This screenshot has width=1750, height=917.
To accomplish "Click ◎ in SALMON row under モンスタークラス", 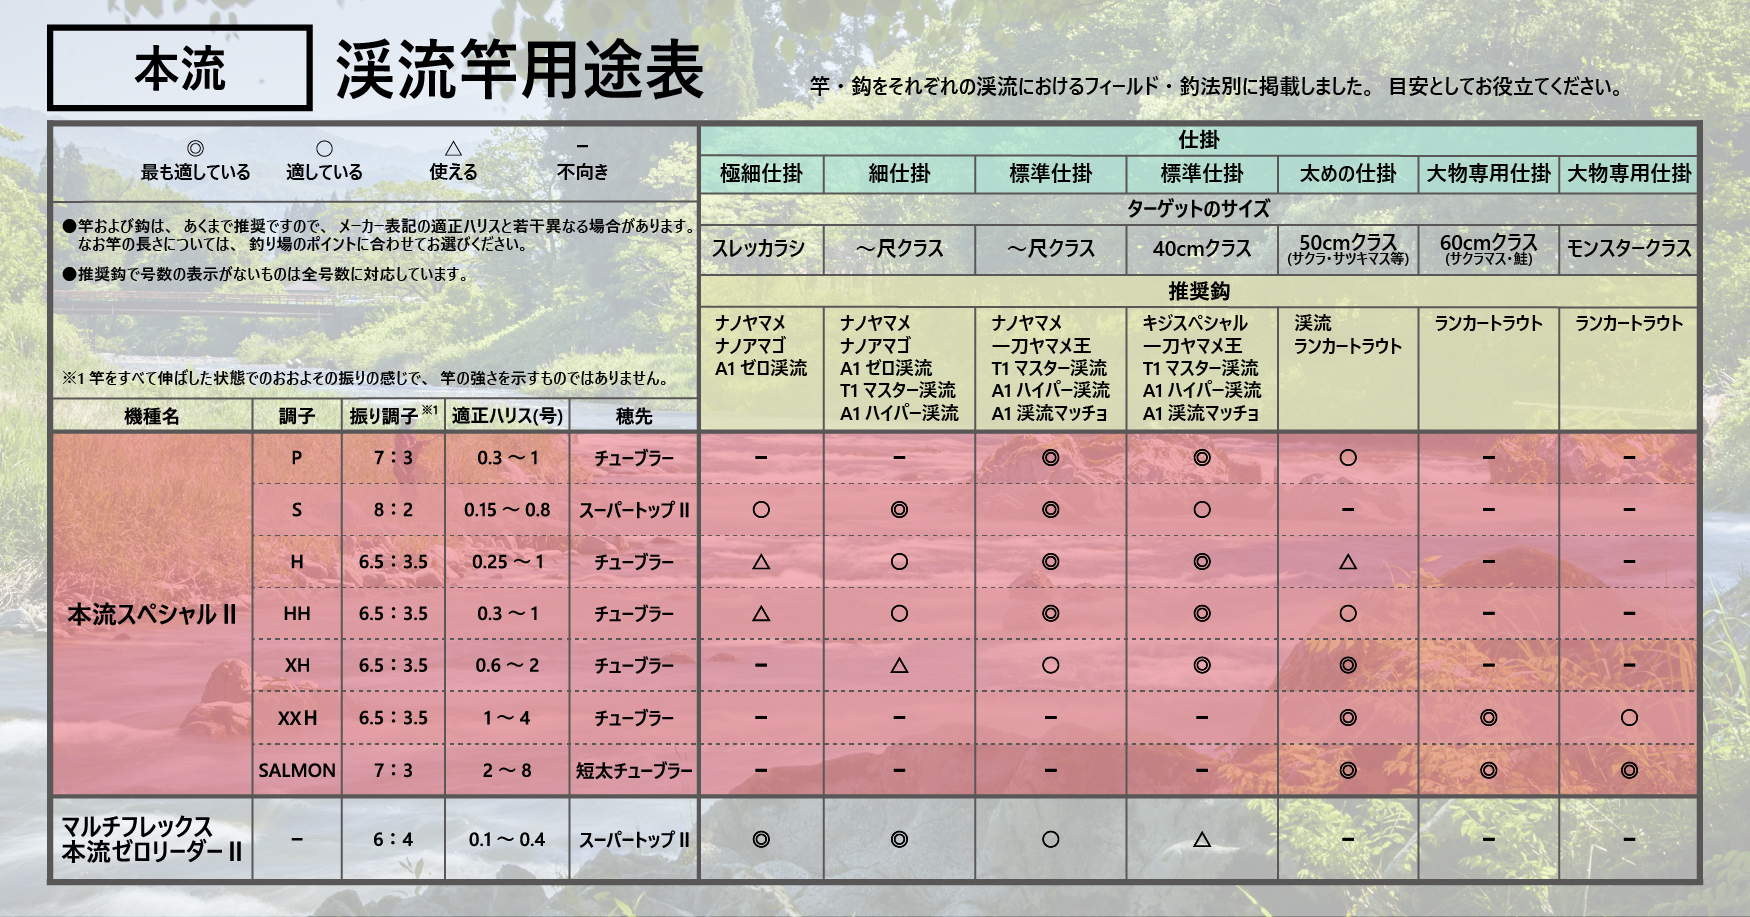I will coord(1629,770).
